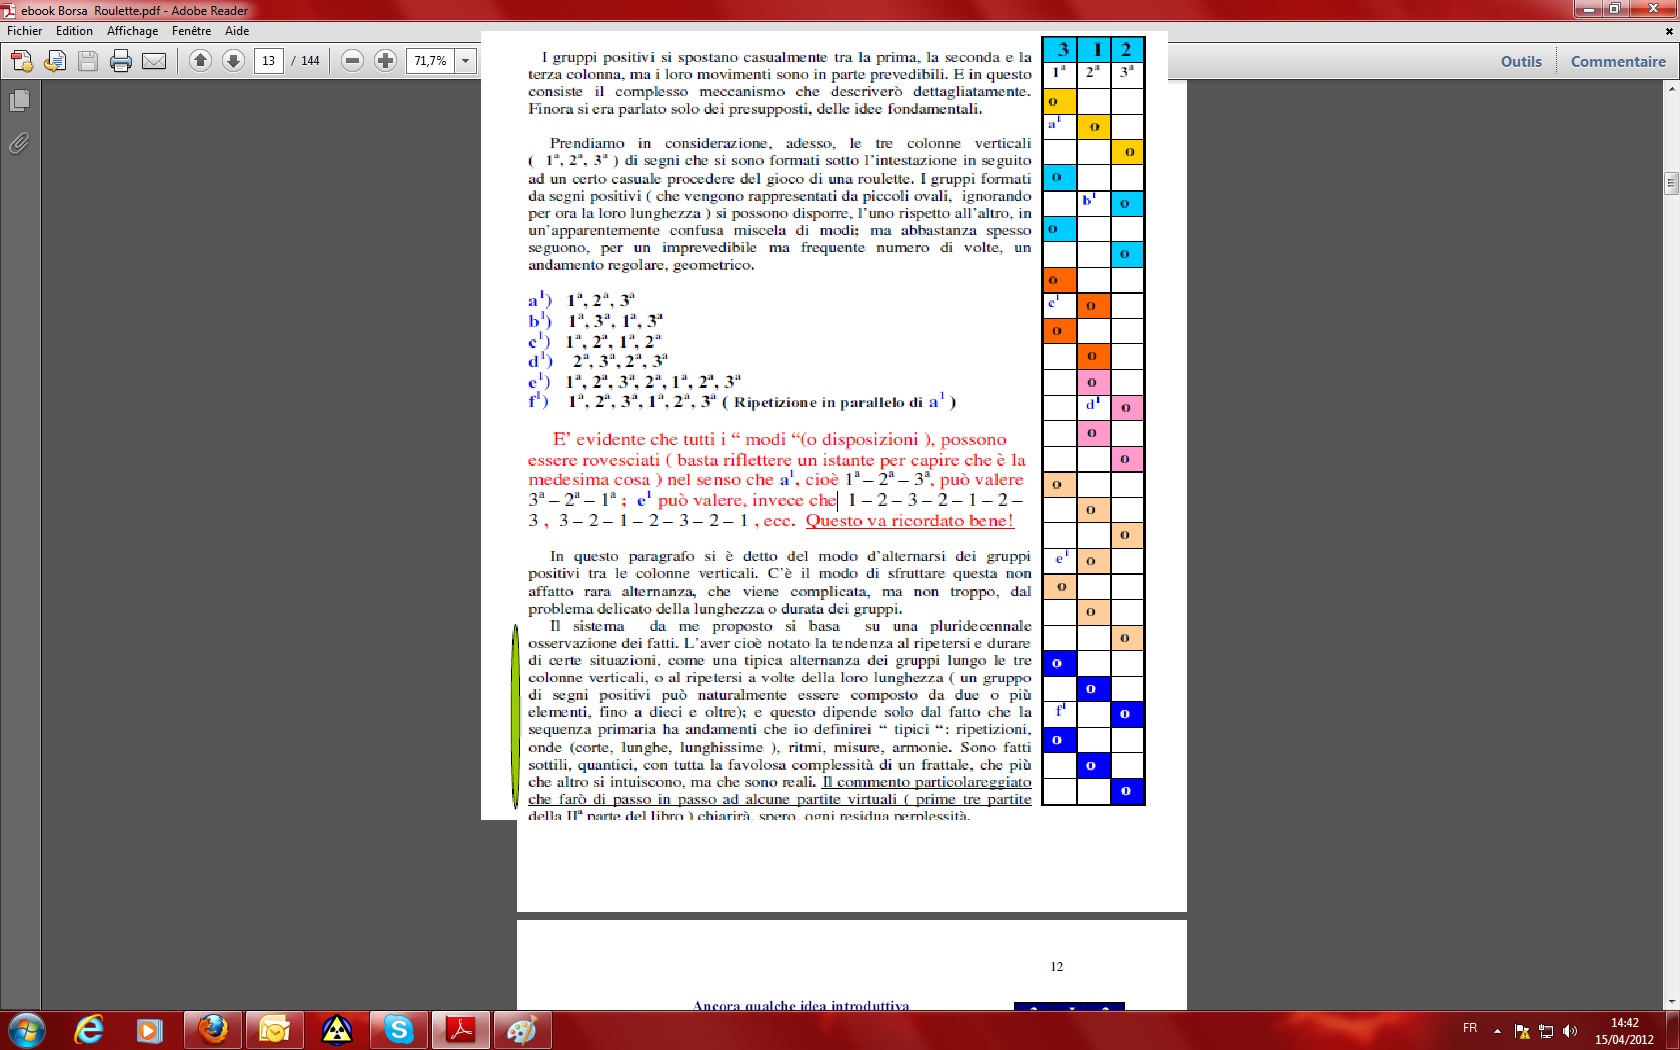Open Skype from the taskbar
Screen dimensions: 1680x1050
point(399,1029)
